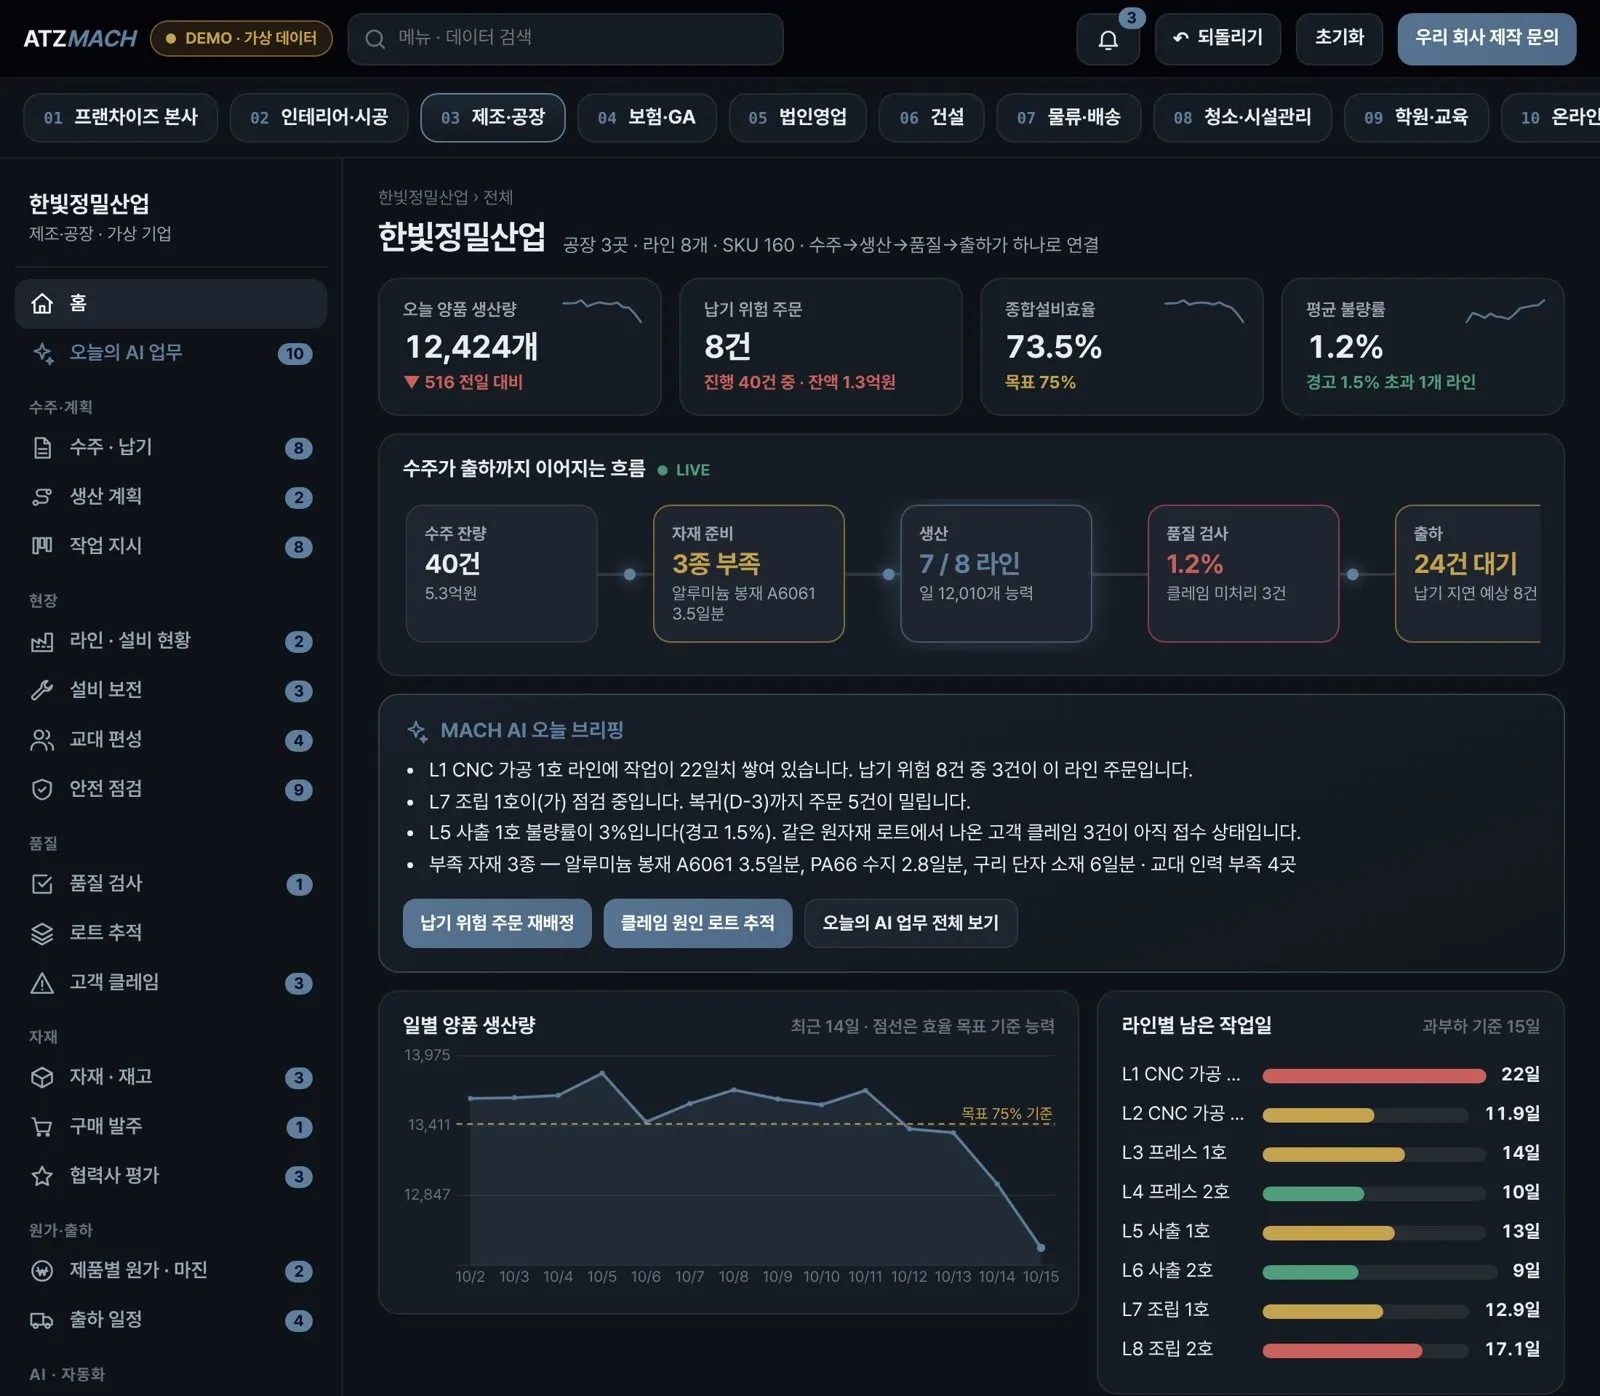Click 클레임 원인 로트 추적 button
Screen dimensions: 1600x1396
[x=698, y=923]
